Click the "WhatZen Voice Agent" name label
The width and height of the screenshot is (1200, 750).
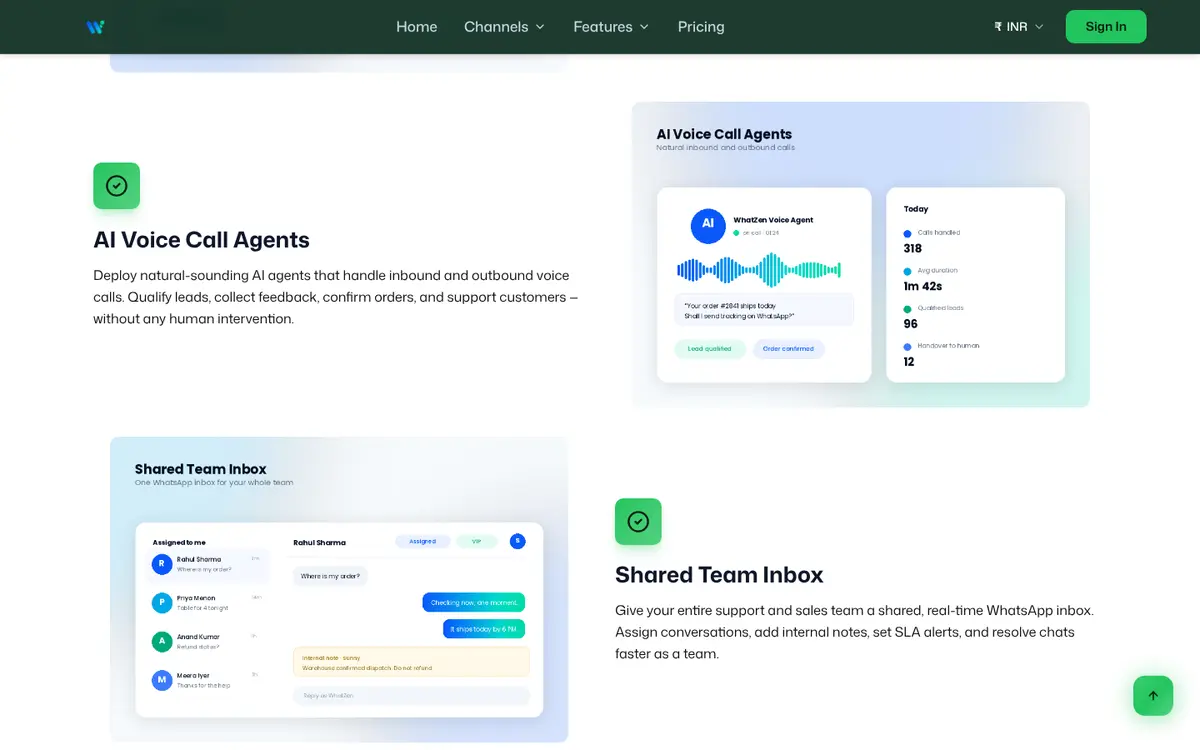tap(773, 220)
